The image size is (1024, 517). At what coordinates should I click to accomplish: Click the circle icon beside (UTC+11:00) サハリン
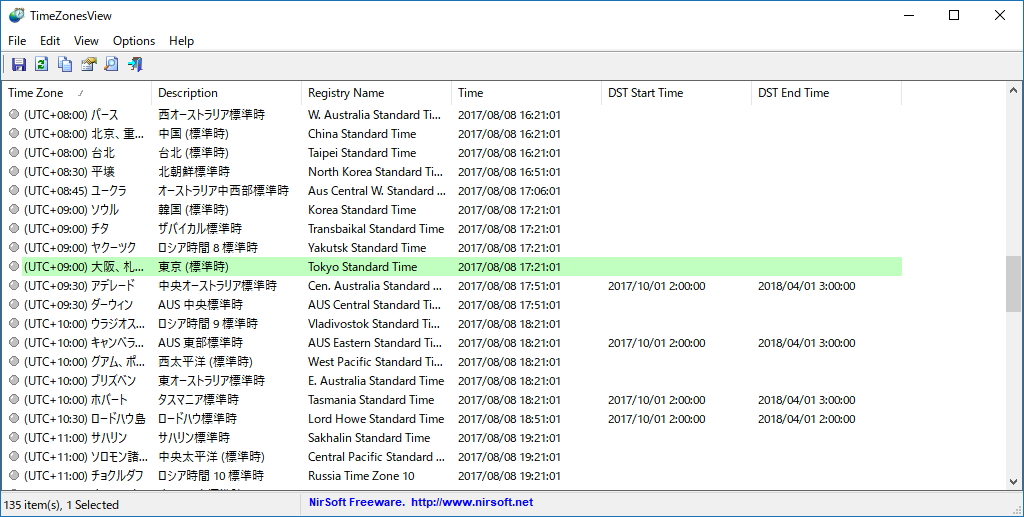(14, 437)
